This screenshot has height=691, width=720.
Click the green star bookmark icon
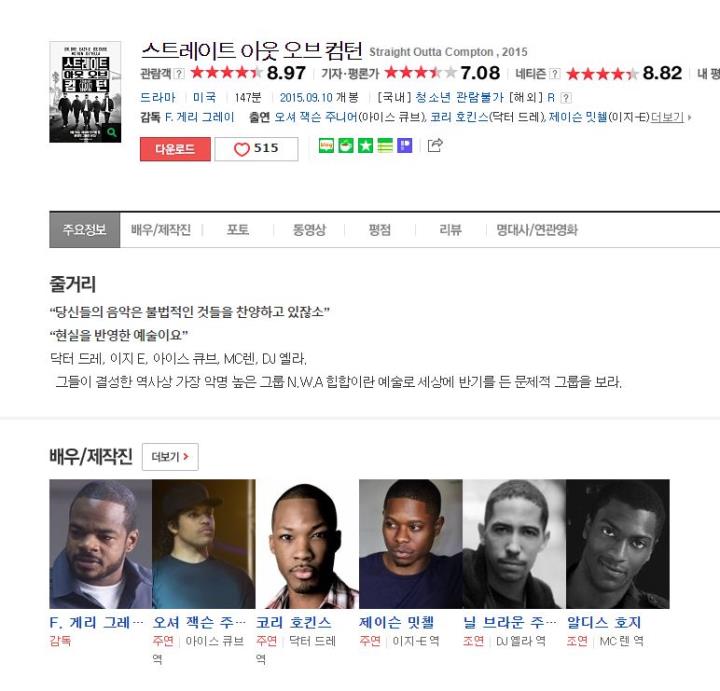(366, 146)
